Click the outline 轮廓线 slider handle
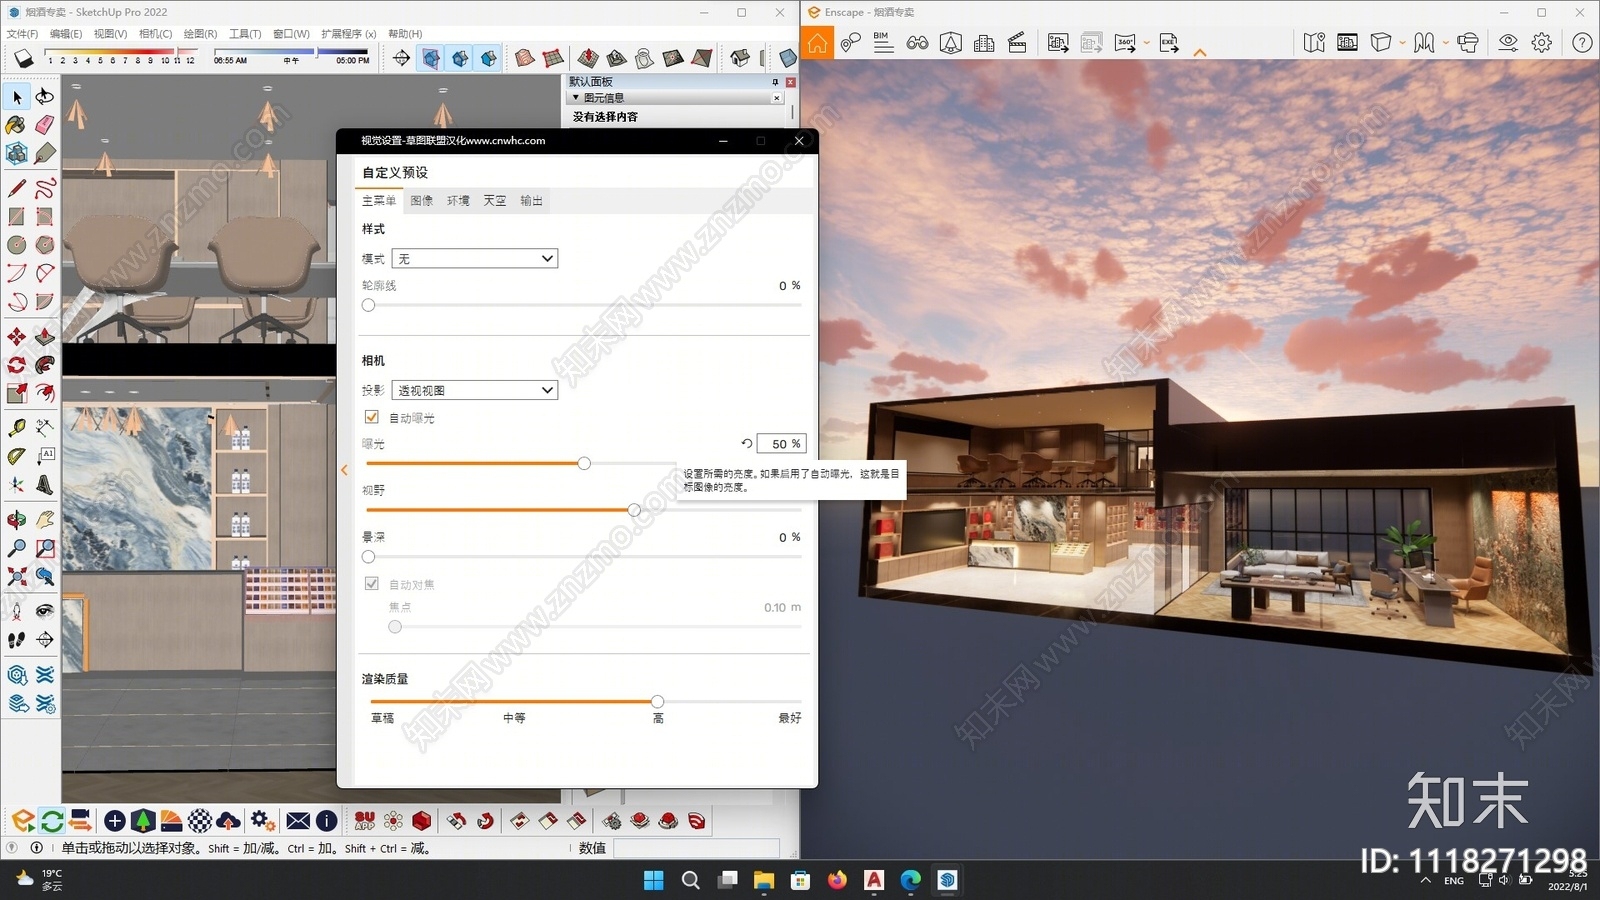 coord(368,305)
